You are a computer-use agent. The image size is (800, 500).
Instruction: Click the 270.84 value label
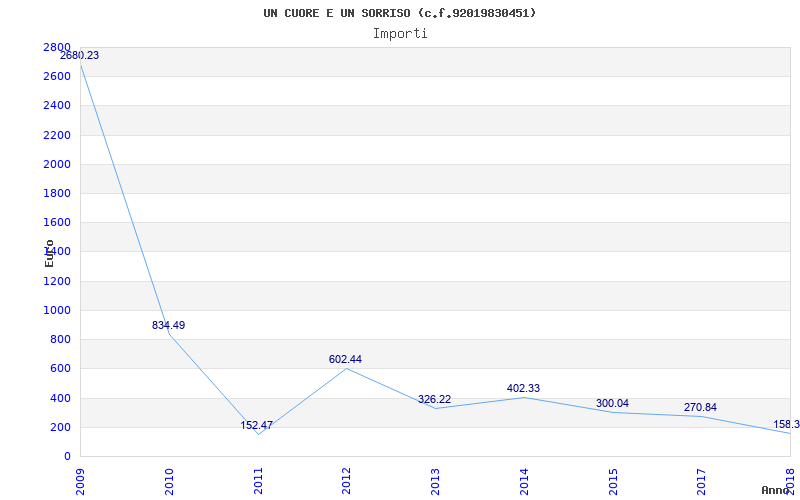(700, 407)
